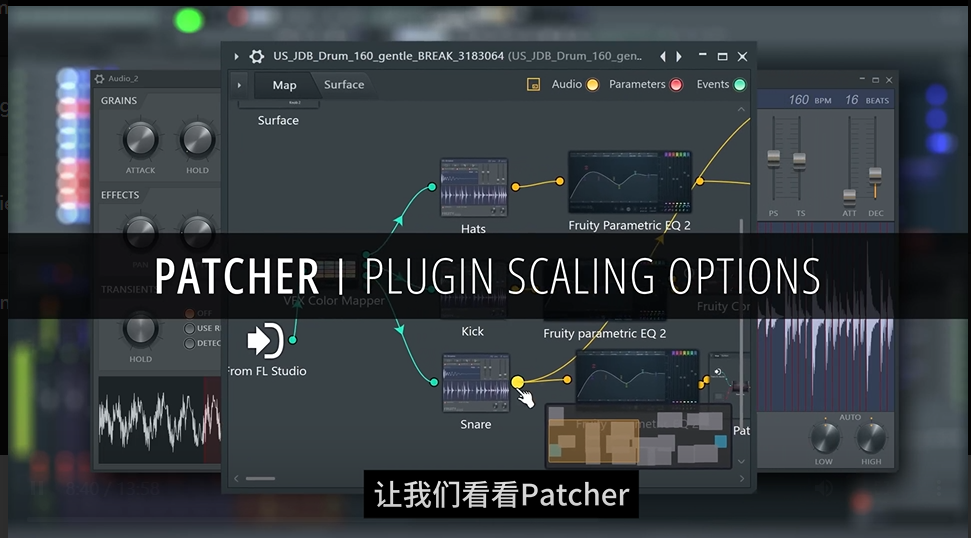The height and width of the screenshot is (538, 971).
Task: Select the Hats plugin node thumbnail
Action: 474,188
